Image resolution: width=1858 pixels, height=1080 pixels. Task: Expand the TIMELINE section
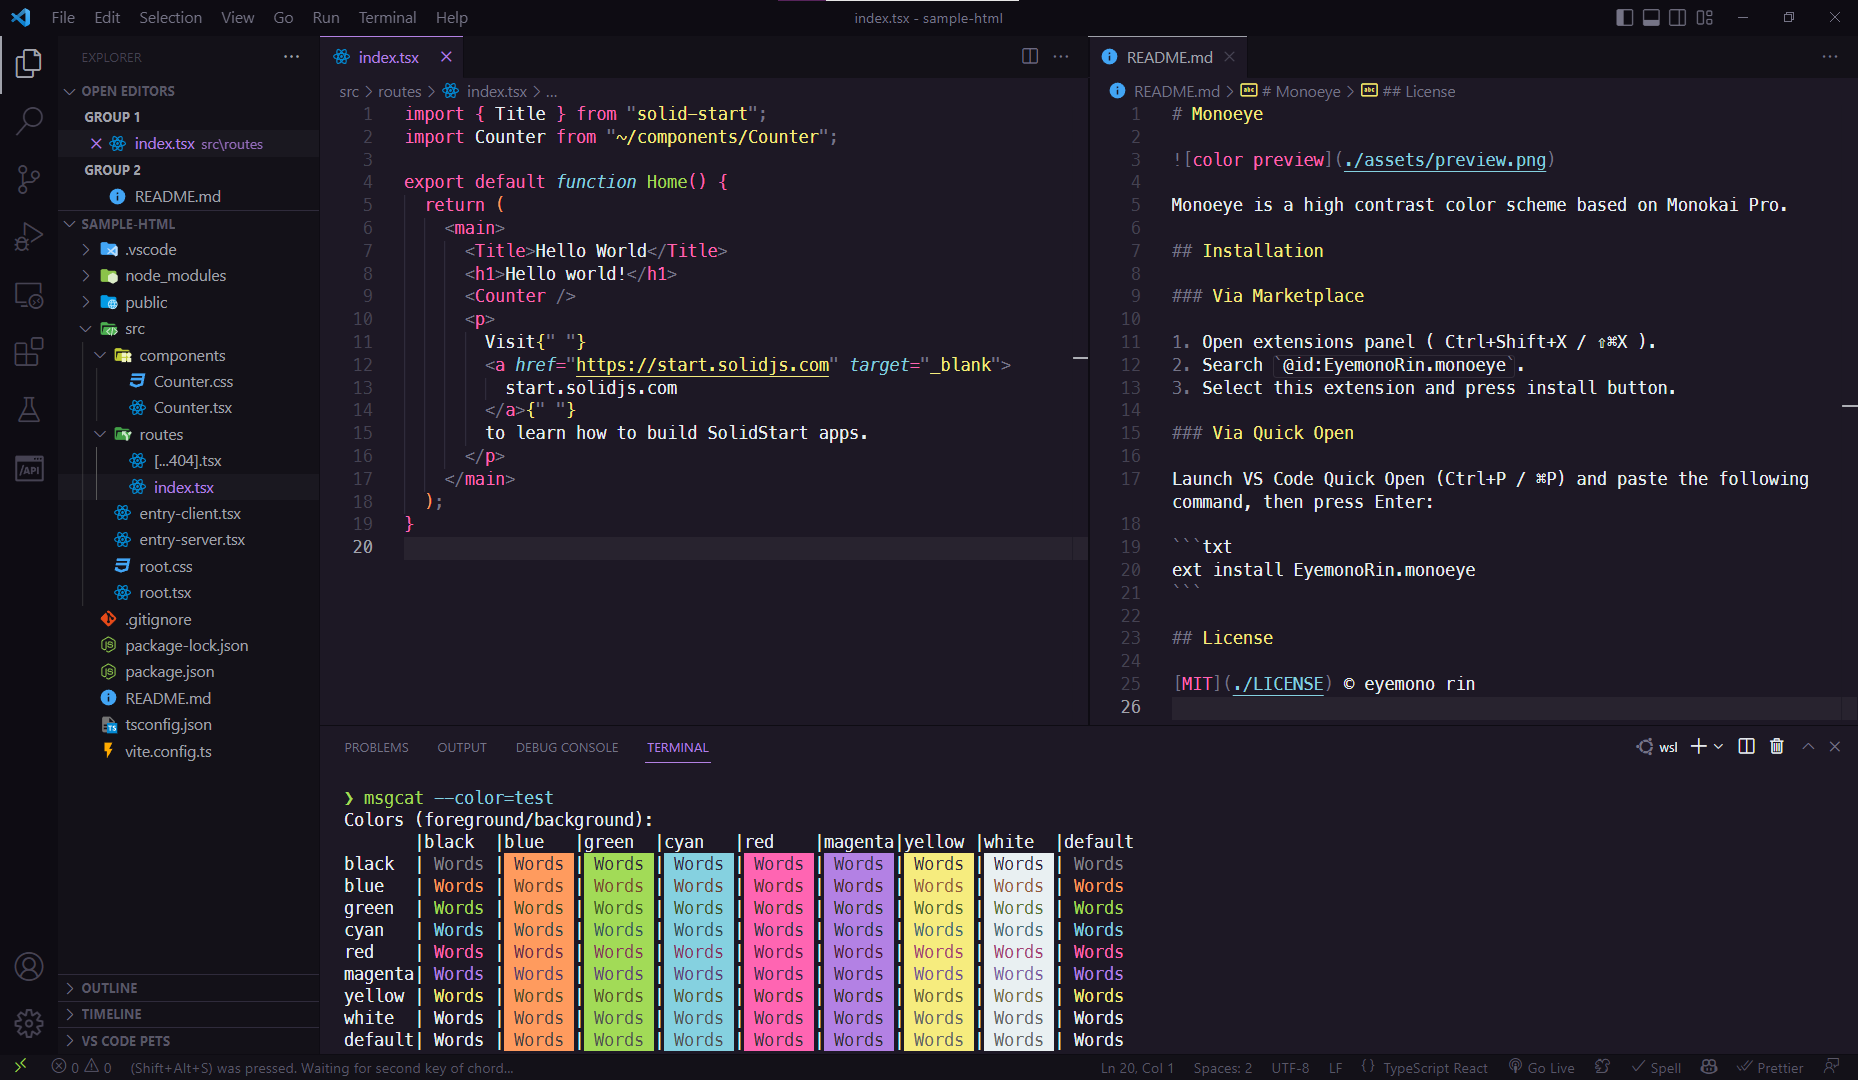189,1014
